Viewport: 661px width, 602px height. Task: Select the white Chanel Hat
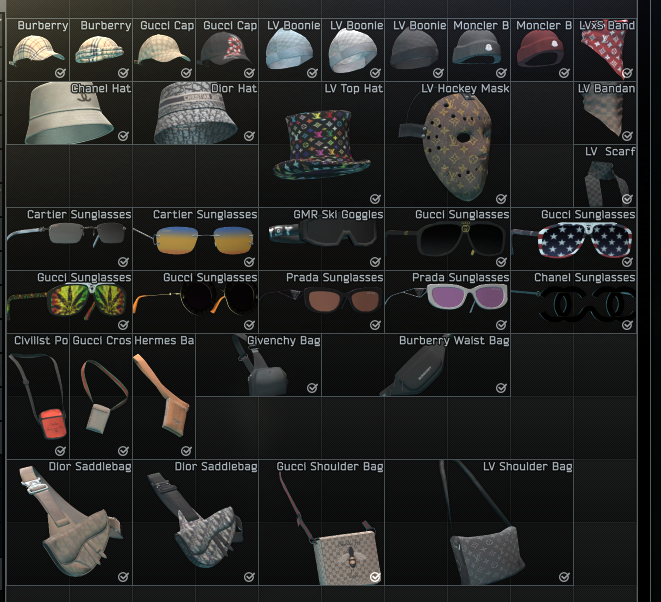point(70,113)
